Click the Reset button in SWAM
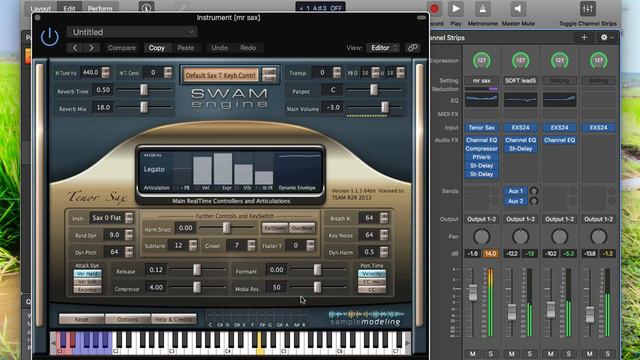 point(81,319)
